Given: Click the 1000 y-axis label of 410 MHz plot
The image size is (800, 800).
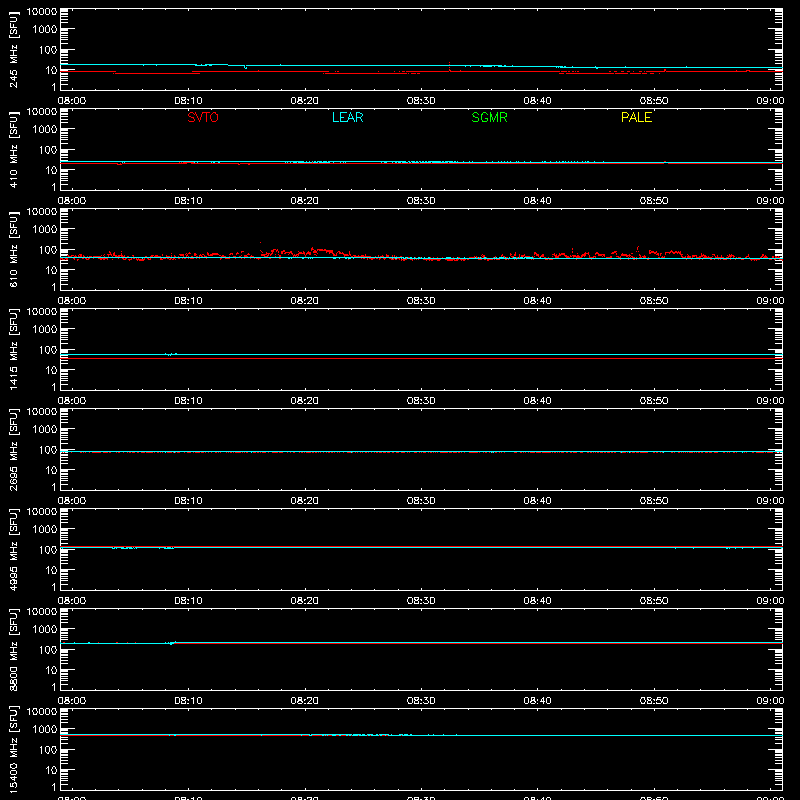Looking at the screenshot, I should [45, 129].
